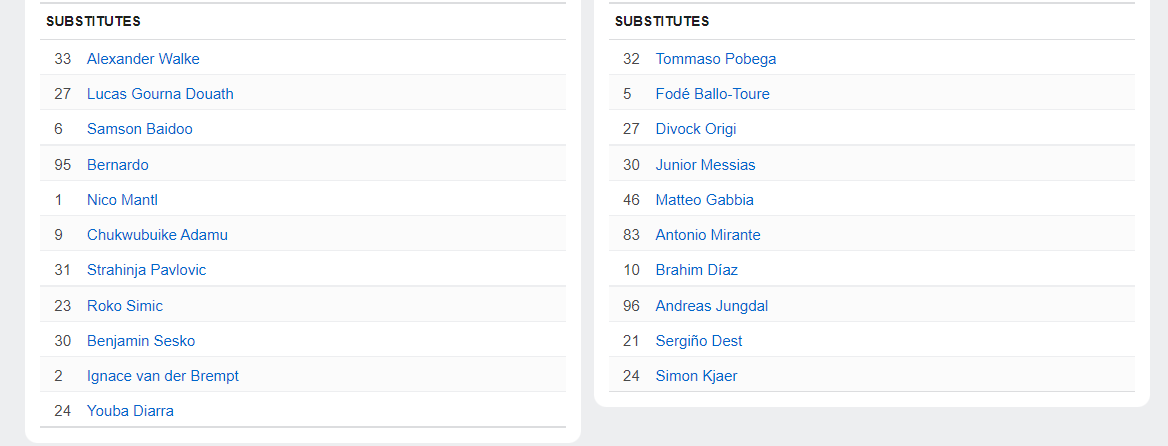Click on Nico Mantl
1168x446 pixels.
click(122, 200)
